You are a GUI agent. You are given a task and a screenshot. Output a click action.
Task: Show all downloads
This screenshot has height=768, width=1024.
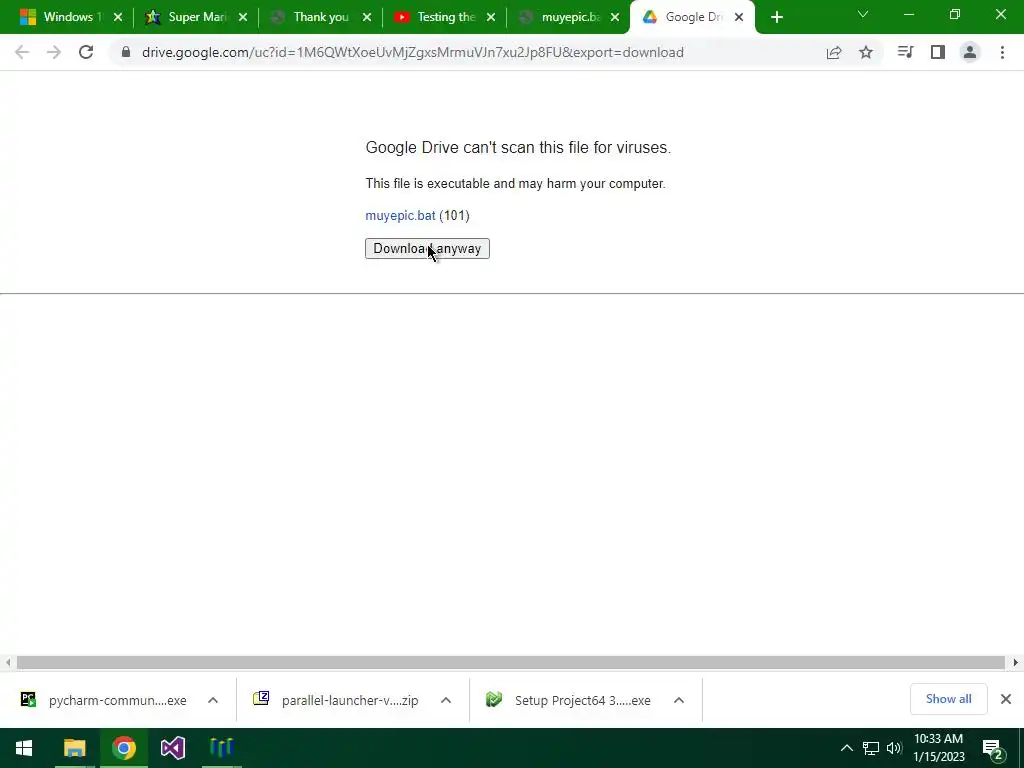[x=948, y=699]
